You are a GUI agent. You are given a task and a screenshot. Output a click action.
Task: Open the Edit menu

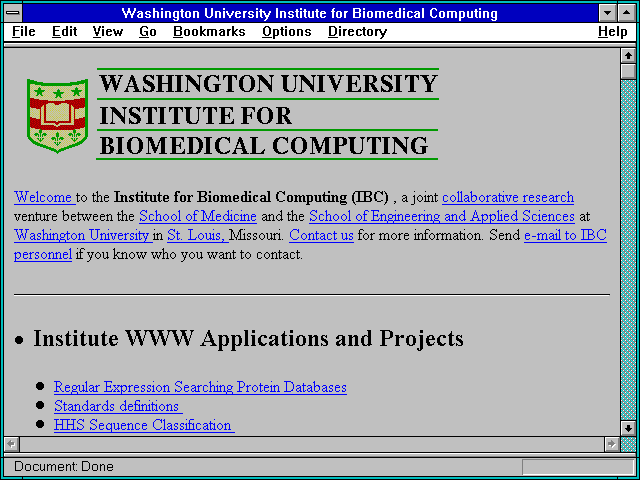click(64, 32)
